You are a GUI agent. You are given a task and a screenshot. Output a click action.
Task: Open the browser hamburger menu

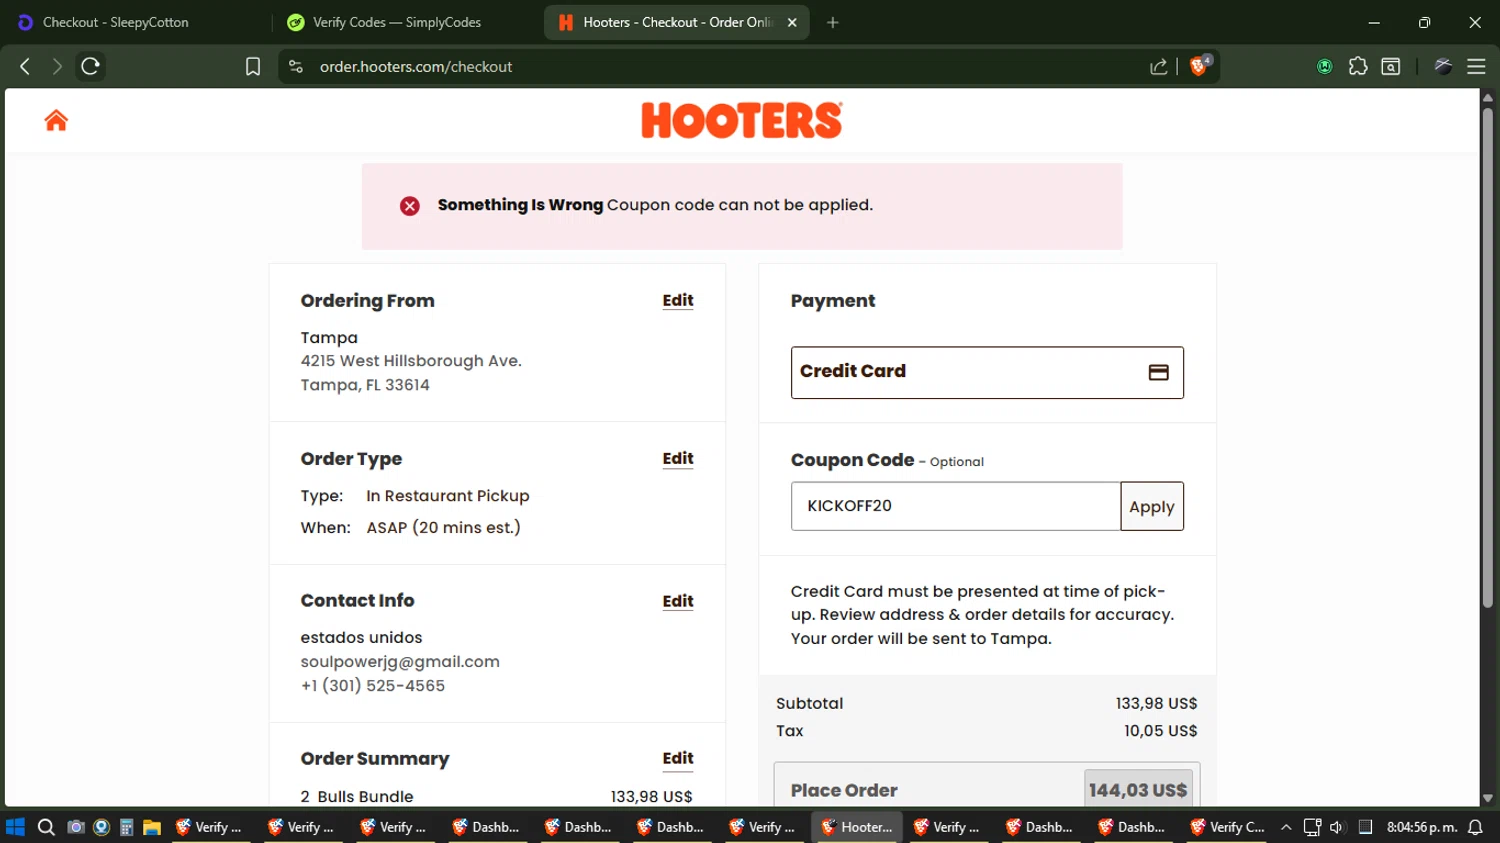point(1476,66)
